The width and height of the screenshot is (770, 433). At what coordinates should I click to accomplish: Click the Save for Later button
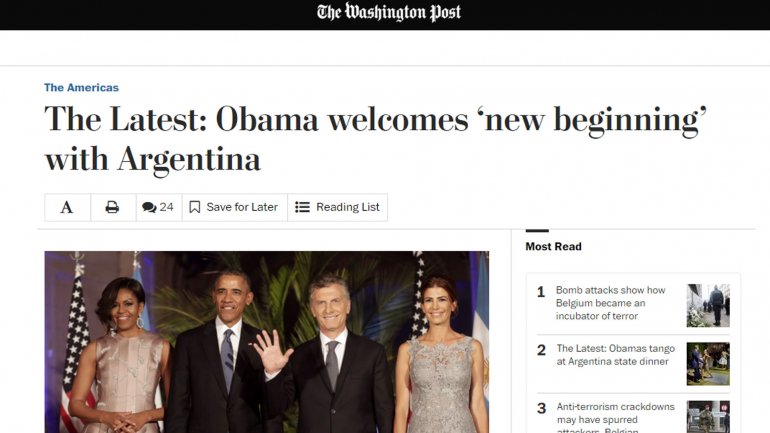tap(234, 207)
